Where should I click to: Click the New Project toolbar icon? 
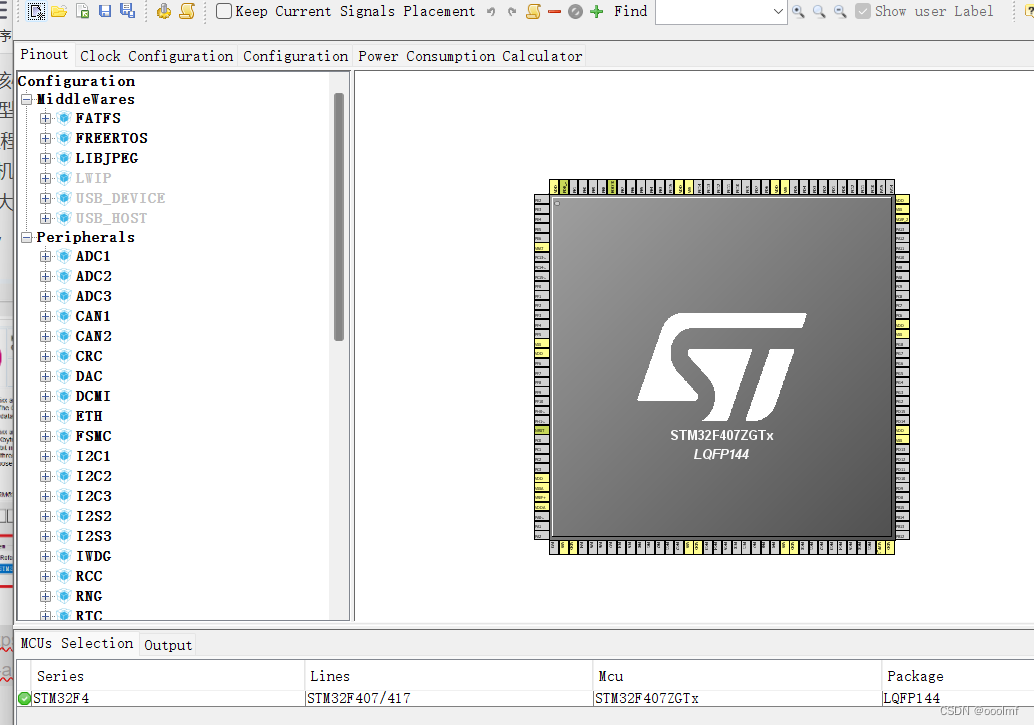[x=36, y=11]
